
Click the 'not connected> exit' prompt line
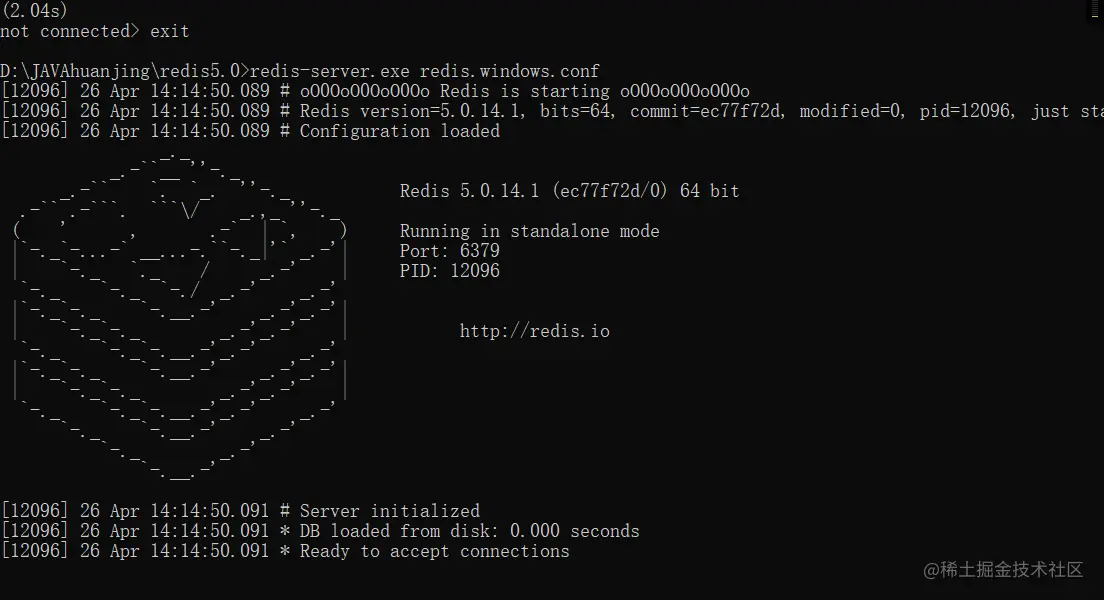(x=94, y=31)
